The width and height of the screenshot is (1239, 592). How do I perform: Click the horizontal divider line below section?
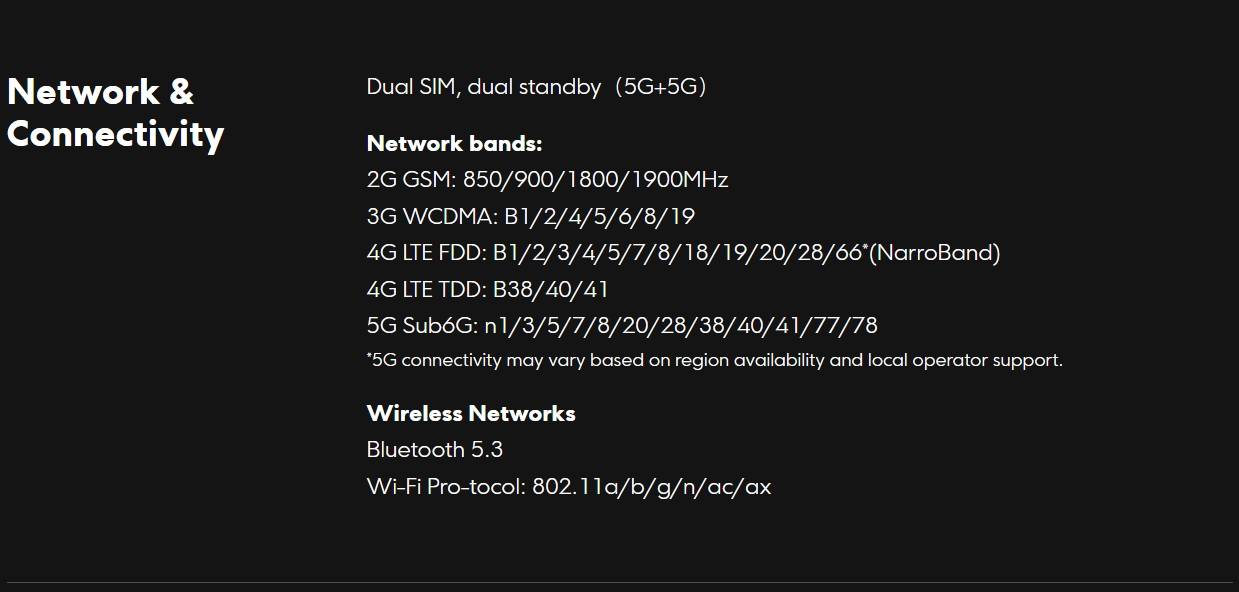619,582
